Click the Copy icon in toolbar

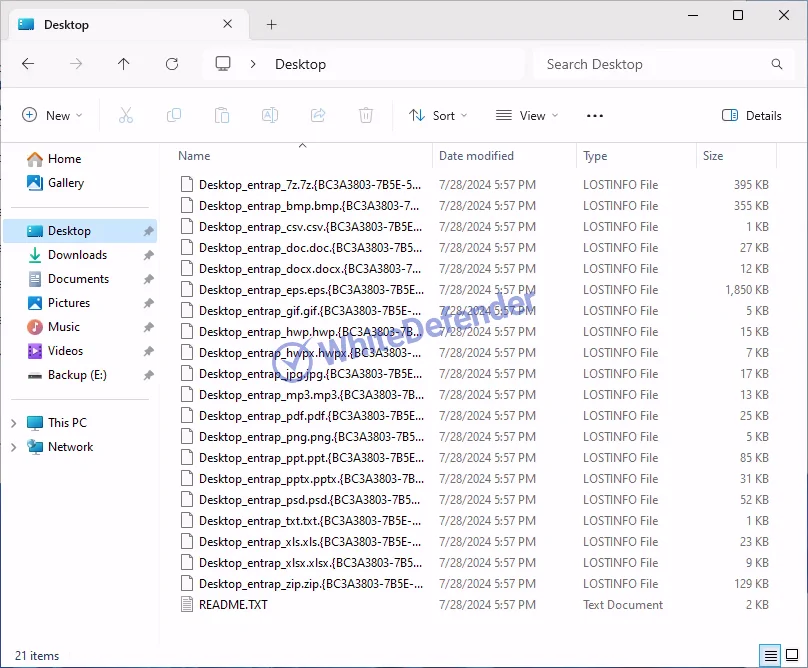[174, 116]
